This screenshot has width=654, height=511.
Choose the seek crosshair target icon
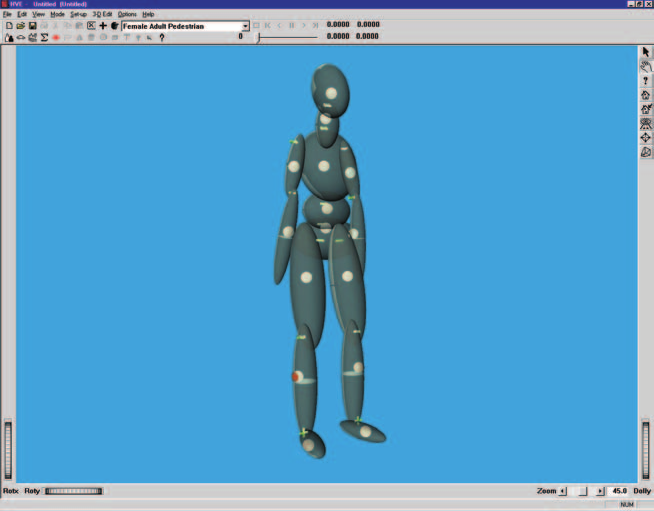tap(646, 137)
